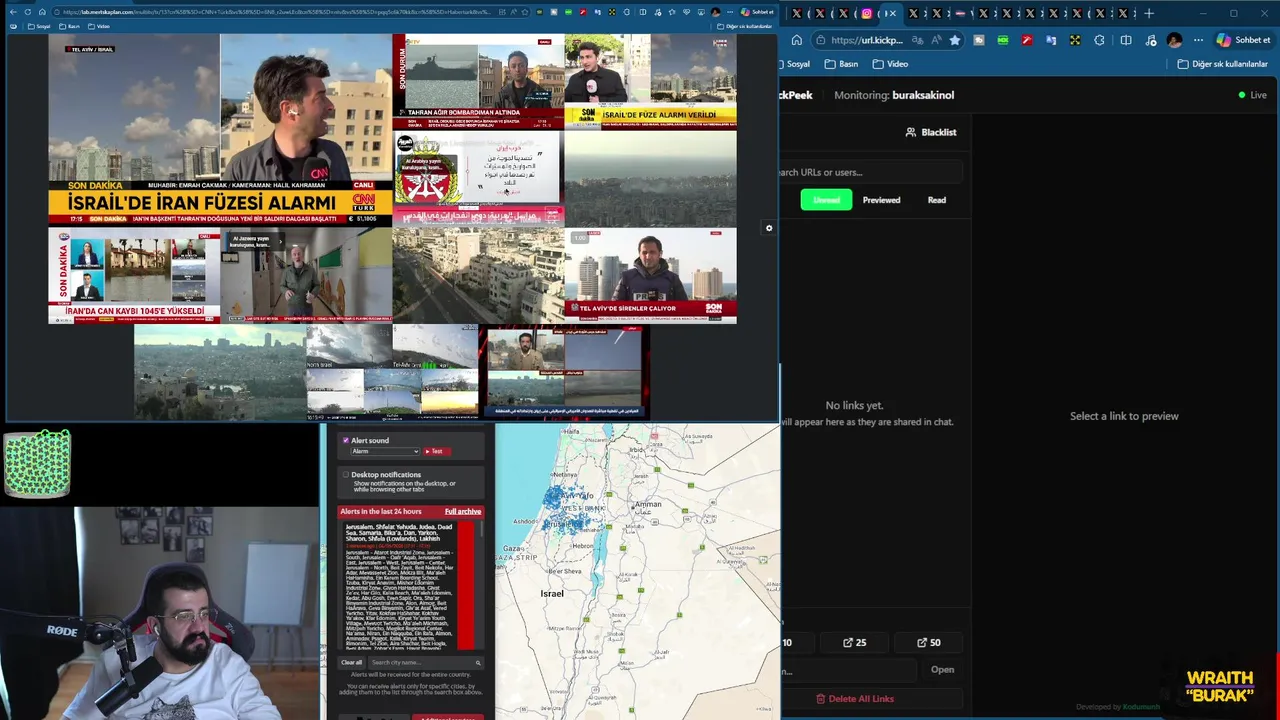Click the city search magnifier icon
This screenshot has width=1280, height=720.
coord(478,662)
